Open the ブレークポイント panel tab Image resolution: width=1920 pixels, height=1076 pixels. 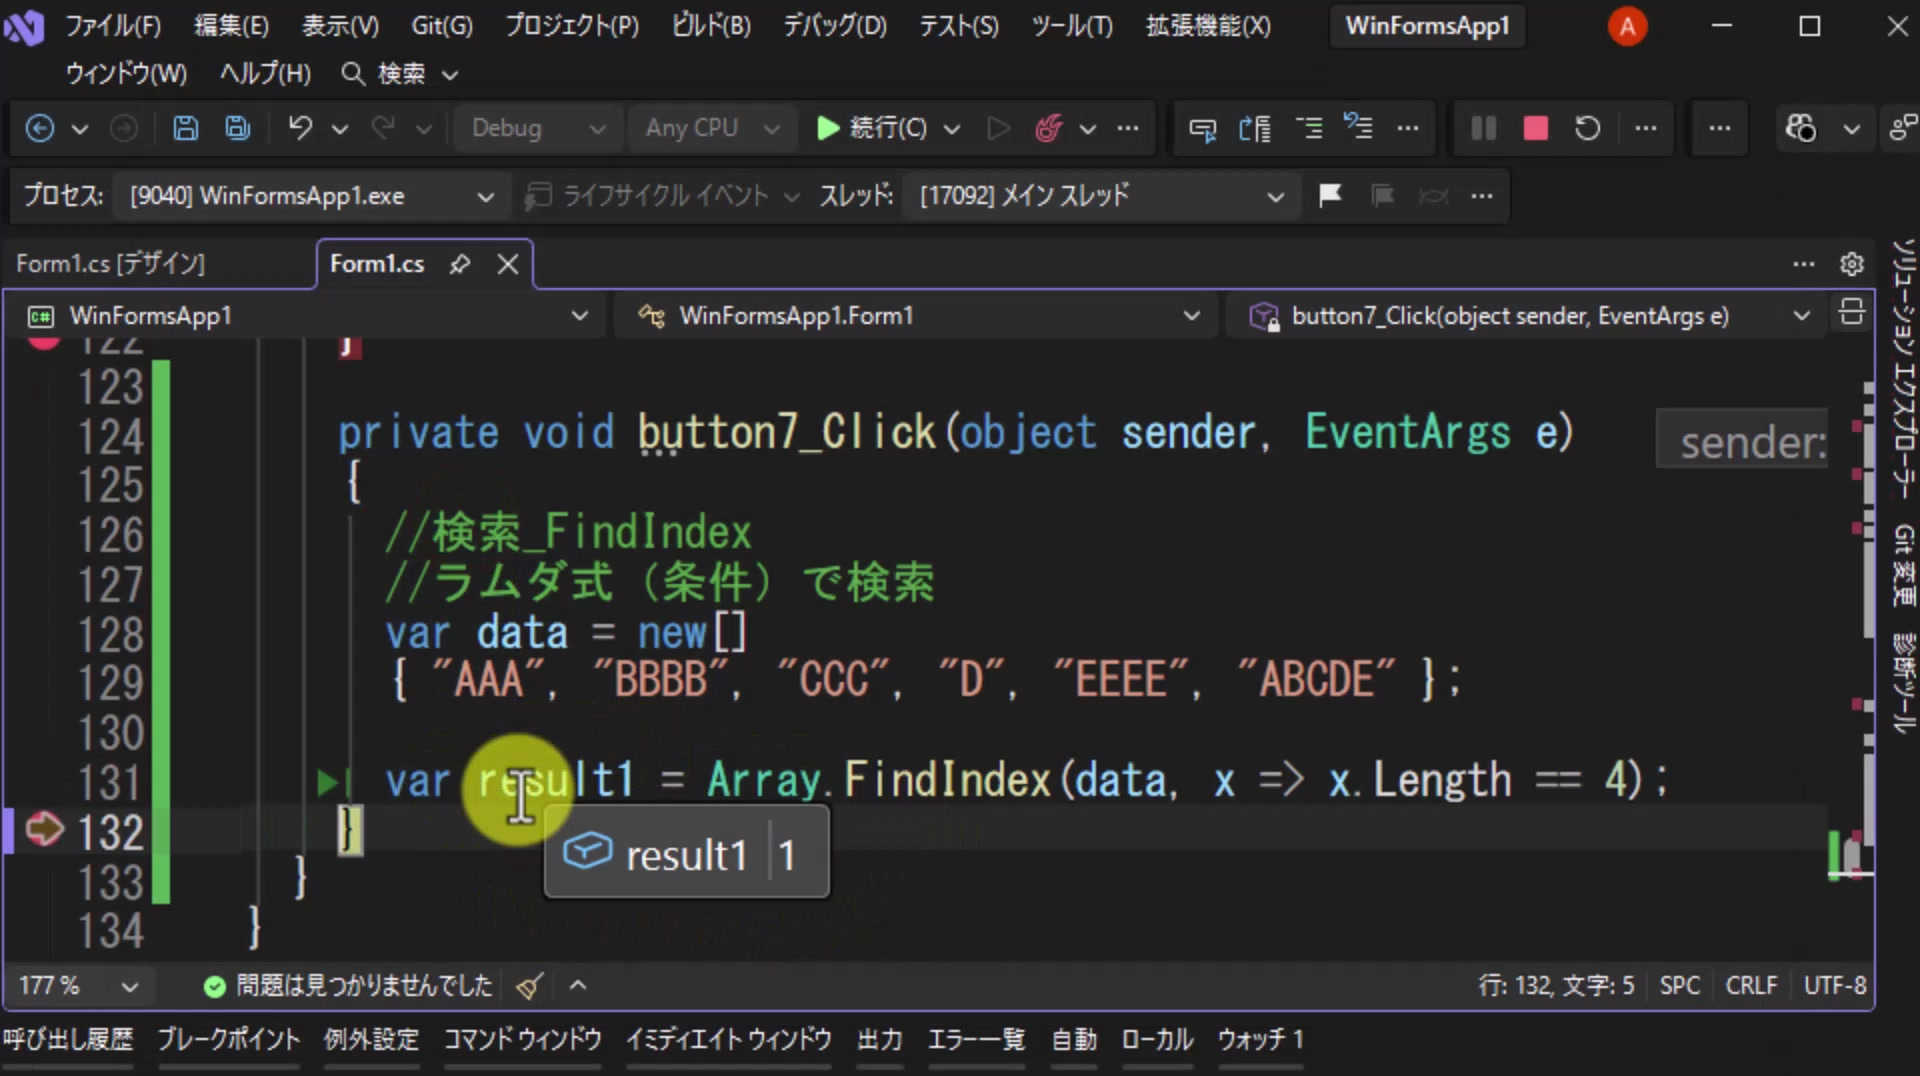[x=228, y=1040]
